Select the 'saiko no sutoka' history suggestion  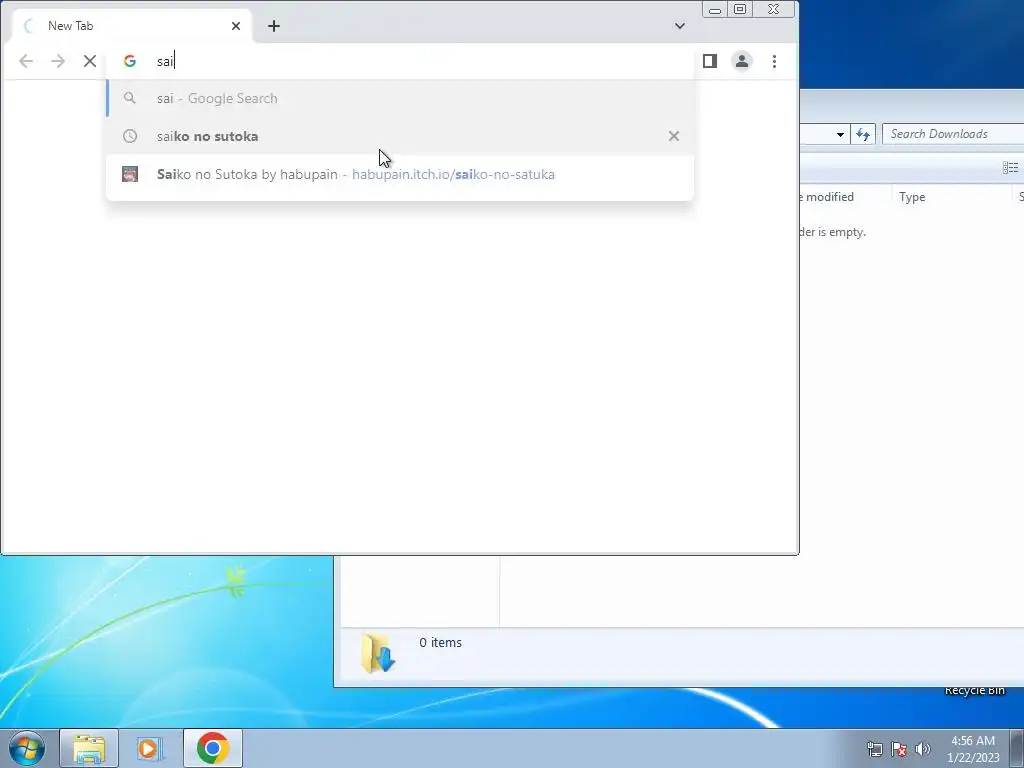[400, 136]
